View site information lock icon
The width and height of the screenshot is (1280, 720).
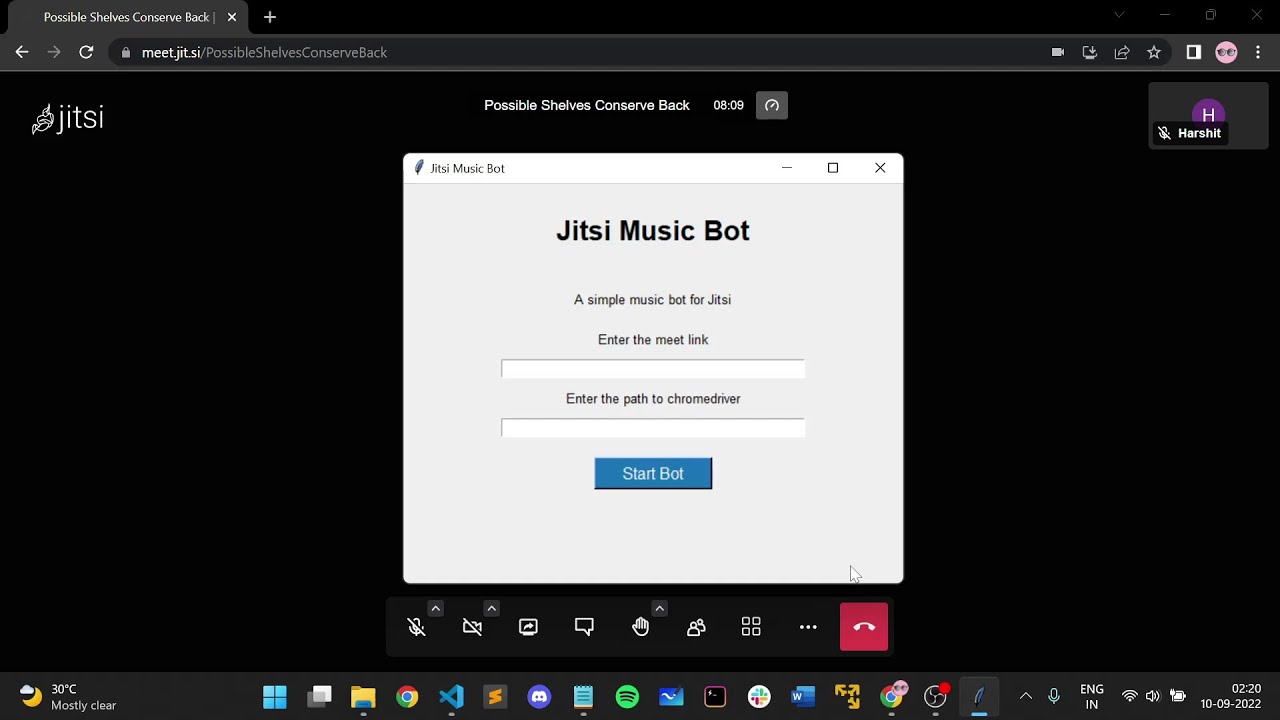point(126,52)
